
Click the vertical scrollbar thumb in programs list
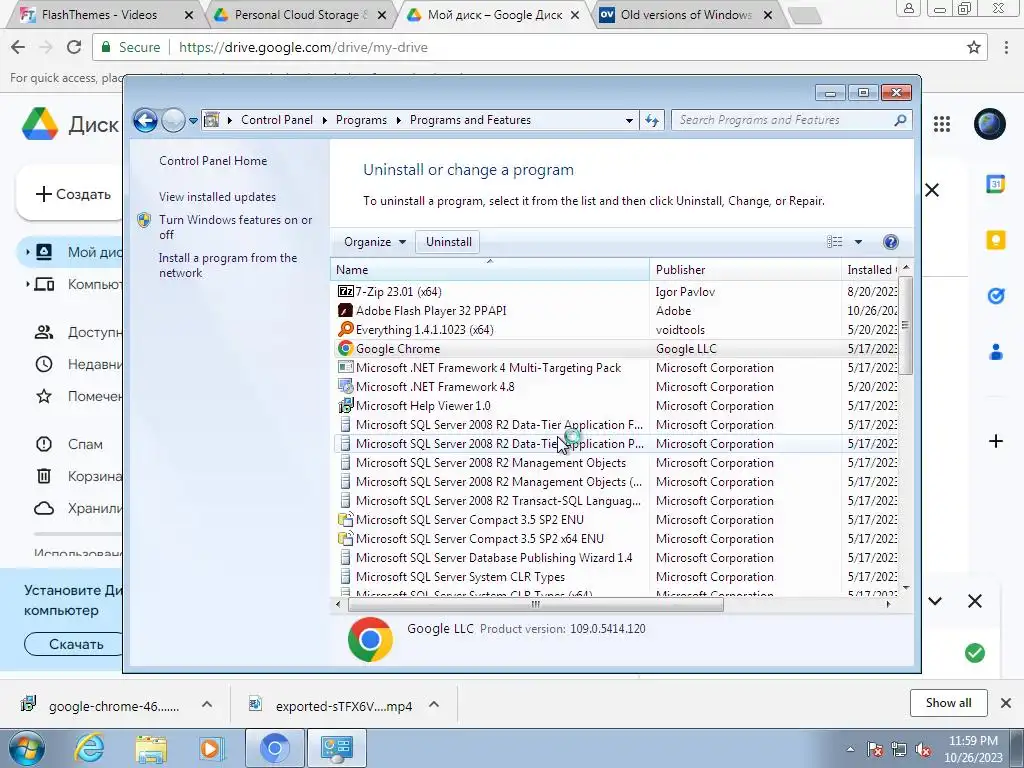point(905,326)
